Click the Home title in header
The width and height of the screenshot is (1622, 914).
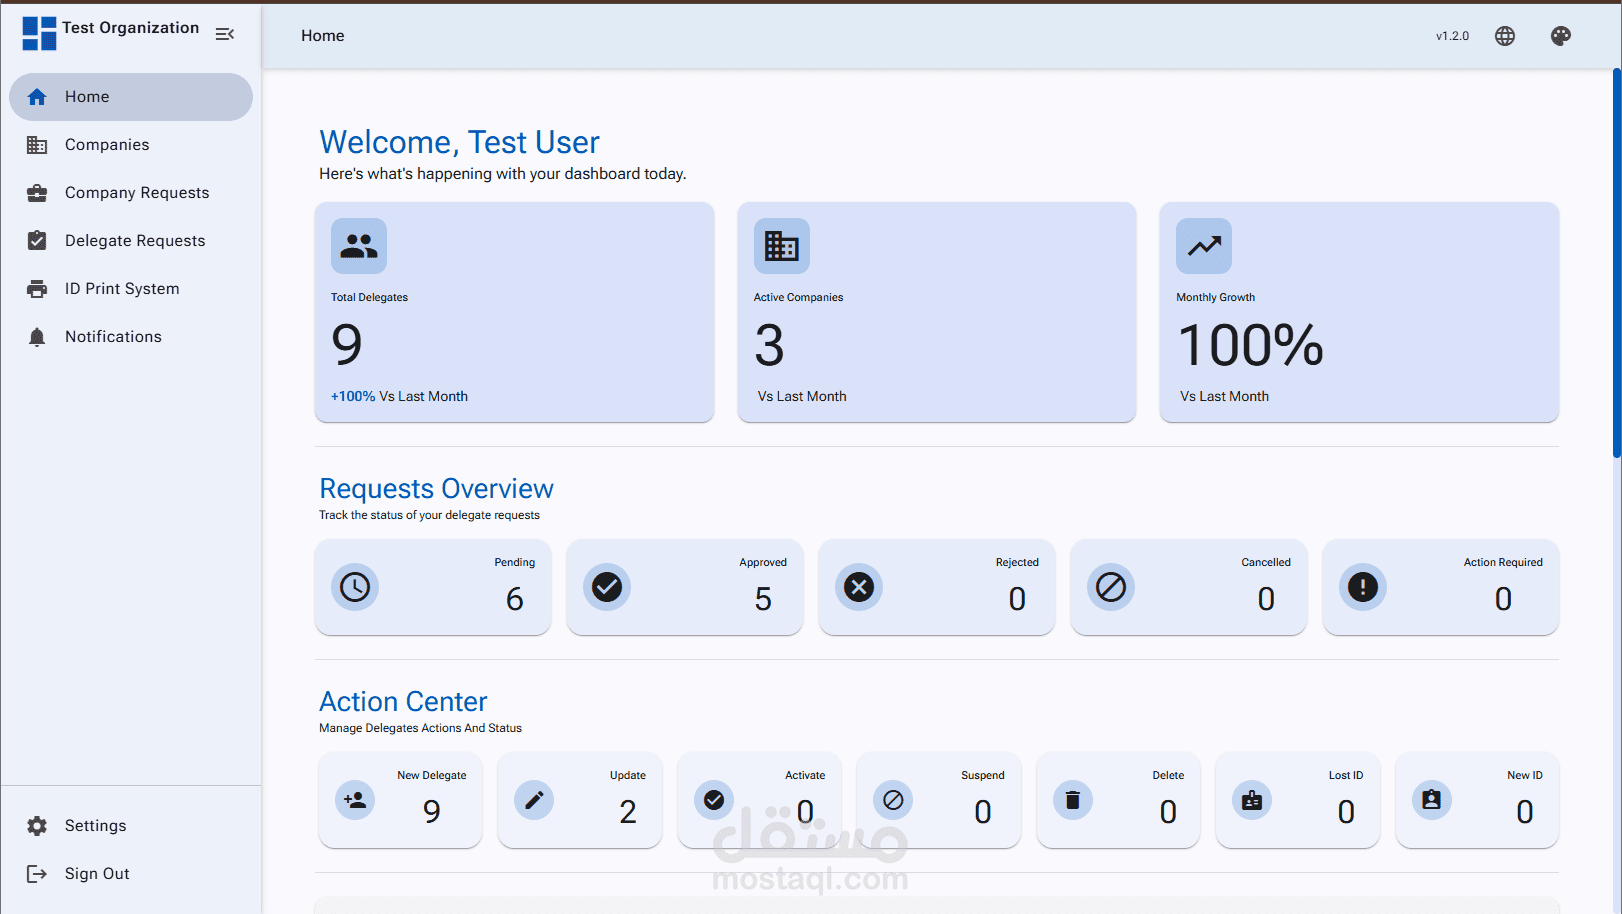click(x=323, y=36)
